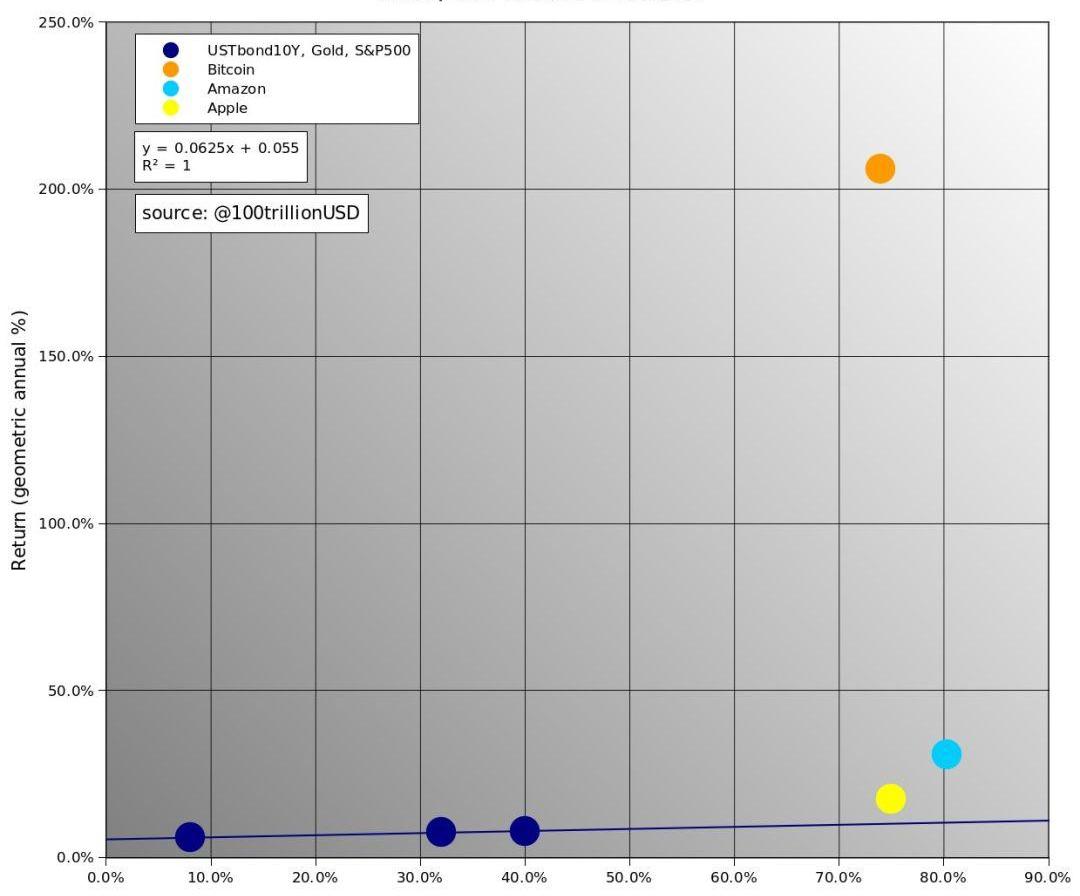Click the 200.0% y-axis tick label

click(x=65, y=189)
